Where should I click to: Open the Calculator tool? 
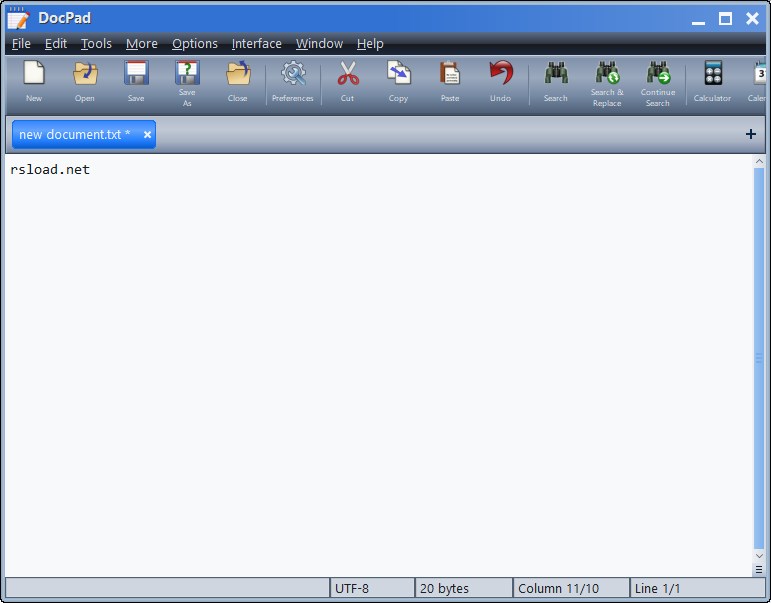pyautogui.click(x=712, y=81)
